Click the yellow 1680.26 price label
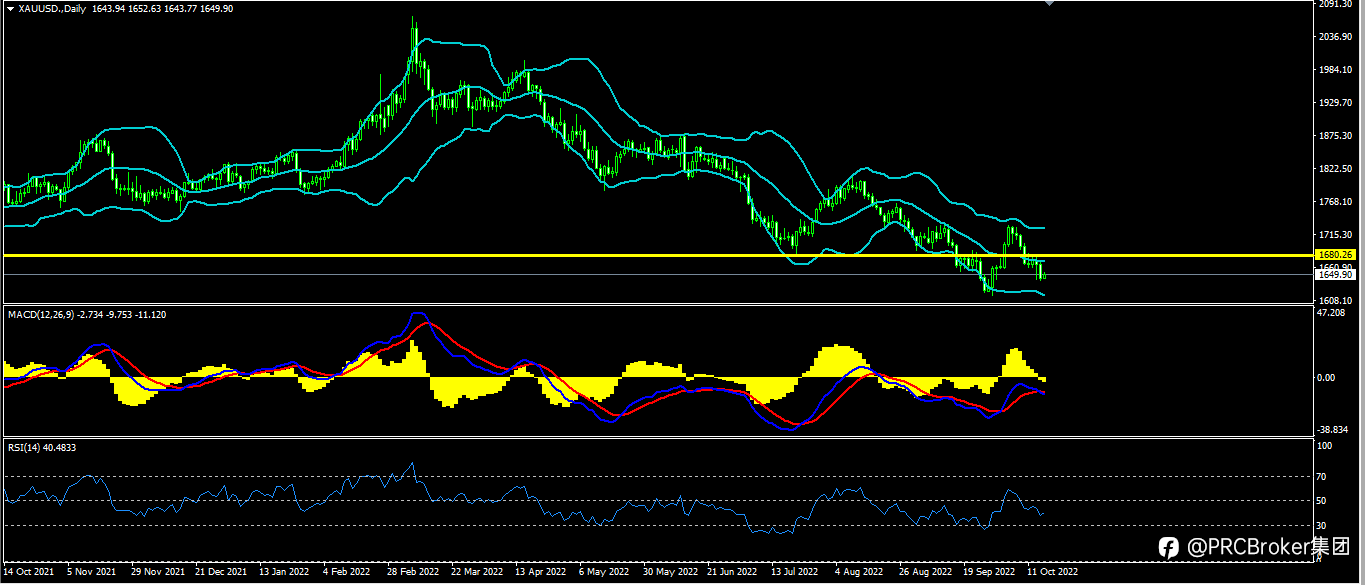The width and height of the screenshot is (1365, 585). tap(1334, 255)
